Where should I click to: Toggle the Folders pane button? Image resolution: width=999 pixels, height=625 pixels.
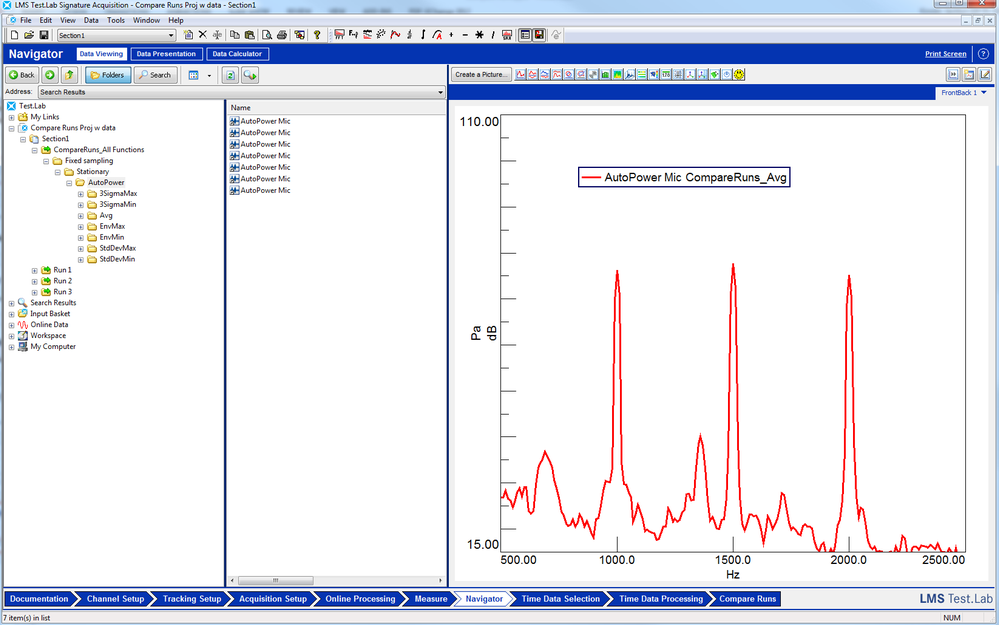[x=108, y=75]
